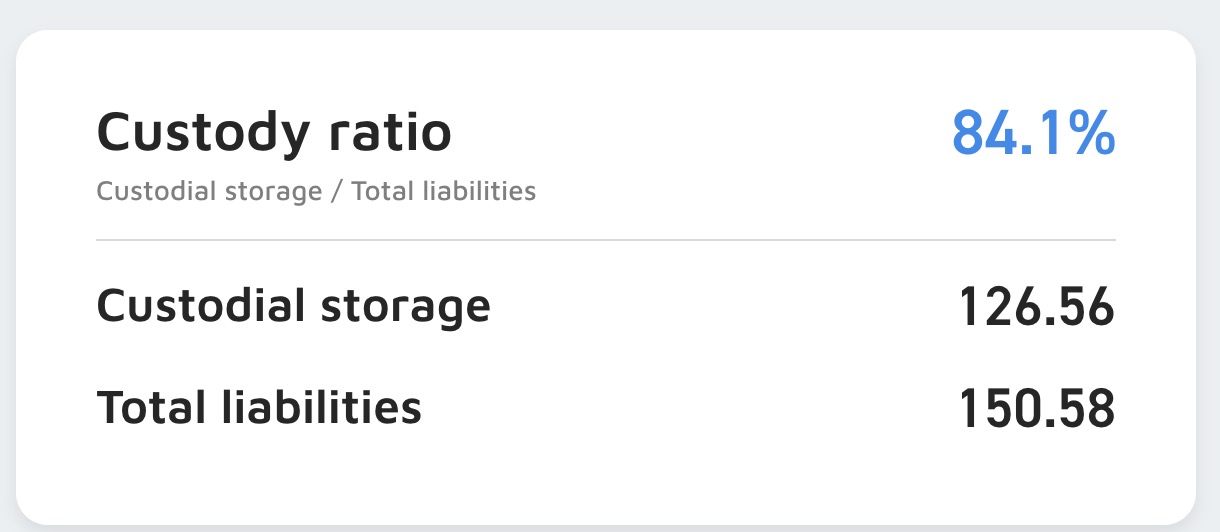Click "Total liabilities" in the small gray subtitle
1220x532 pixels.
pos(443,190)
